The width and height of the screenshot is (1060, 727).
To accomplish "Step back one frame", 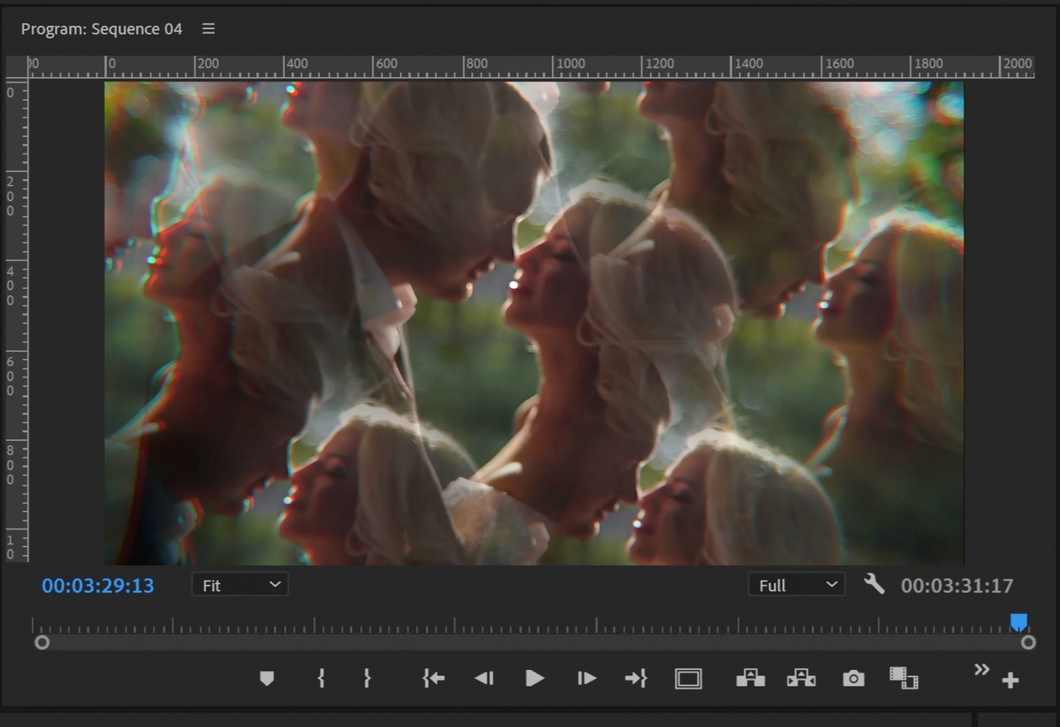I will click(484, 678).
